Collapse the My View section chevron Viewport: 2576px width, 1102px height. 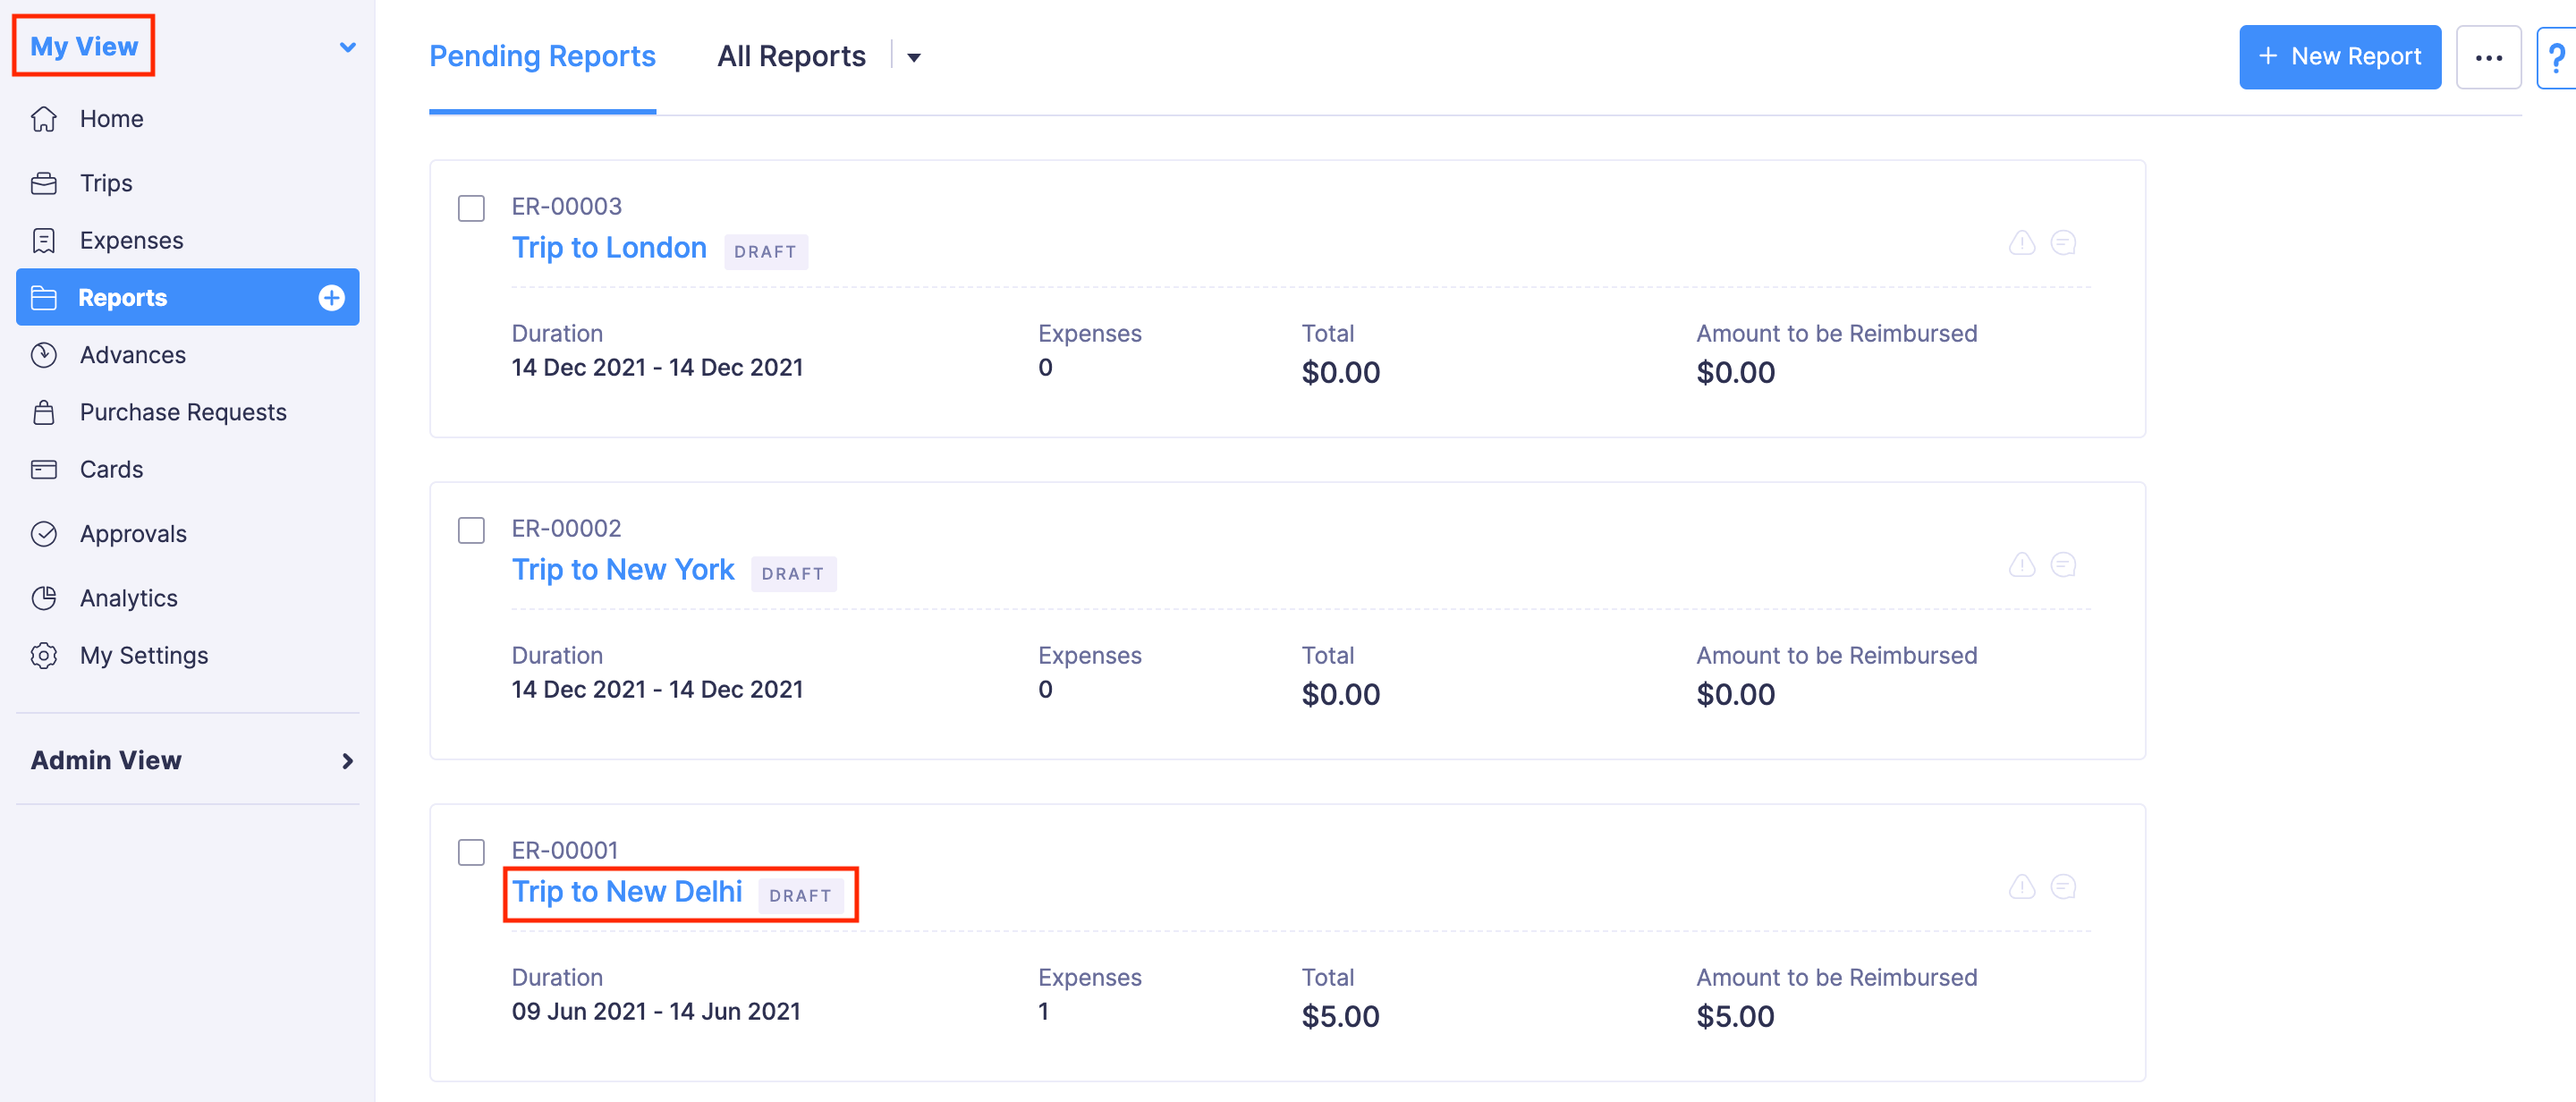[347, 46]
